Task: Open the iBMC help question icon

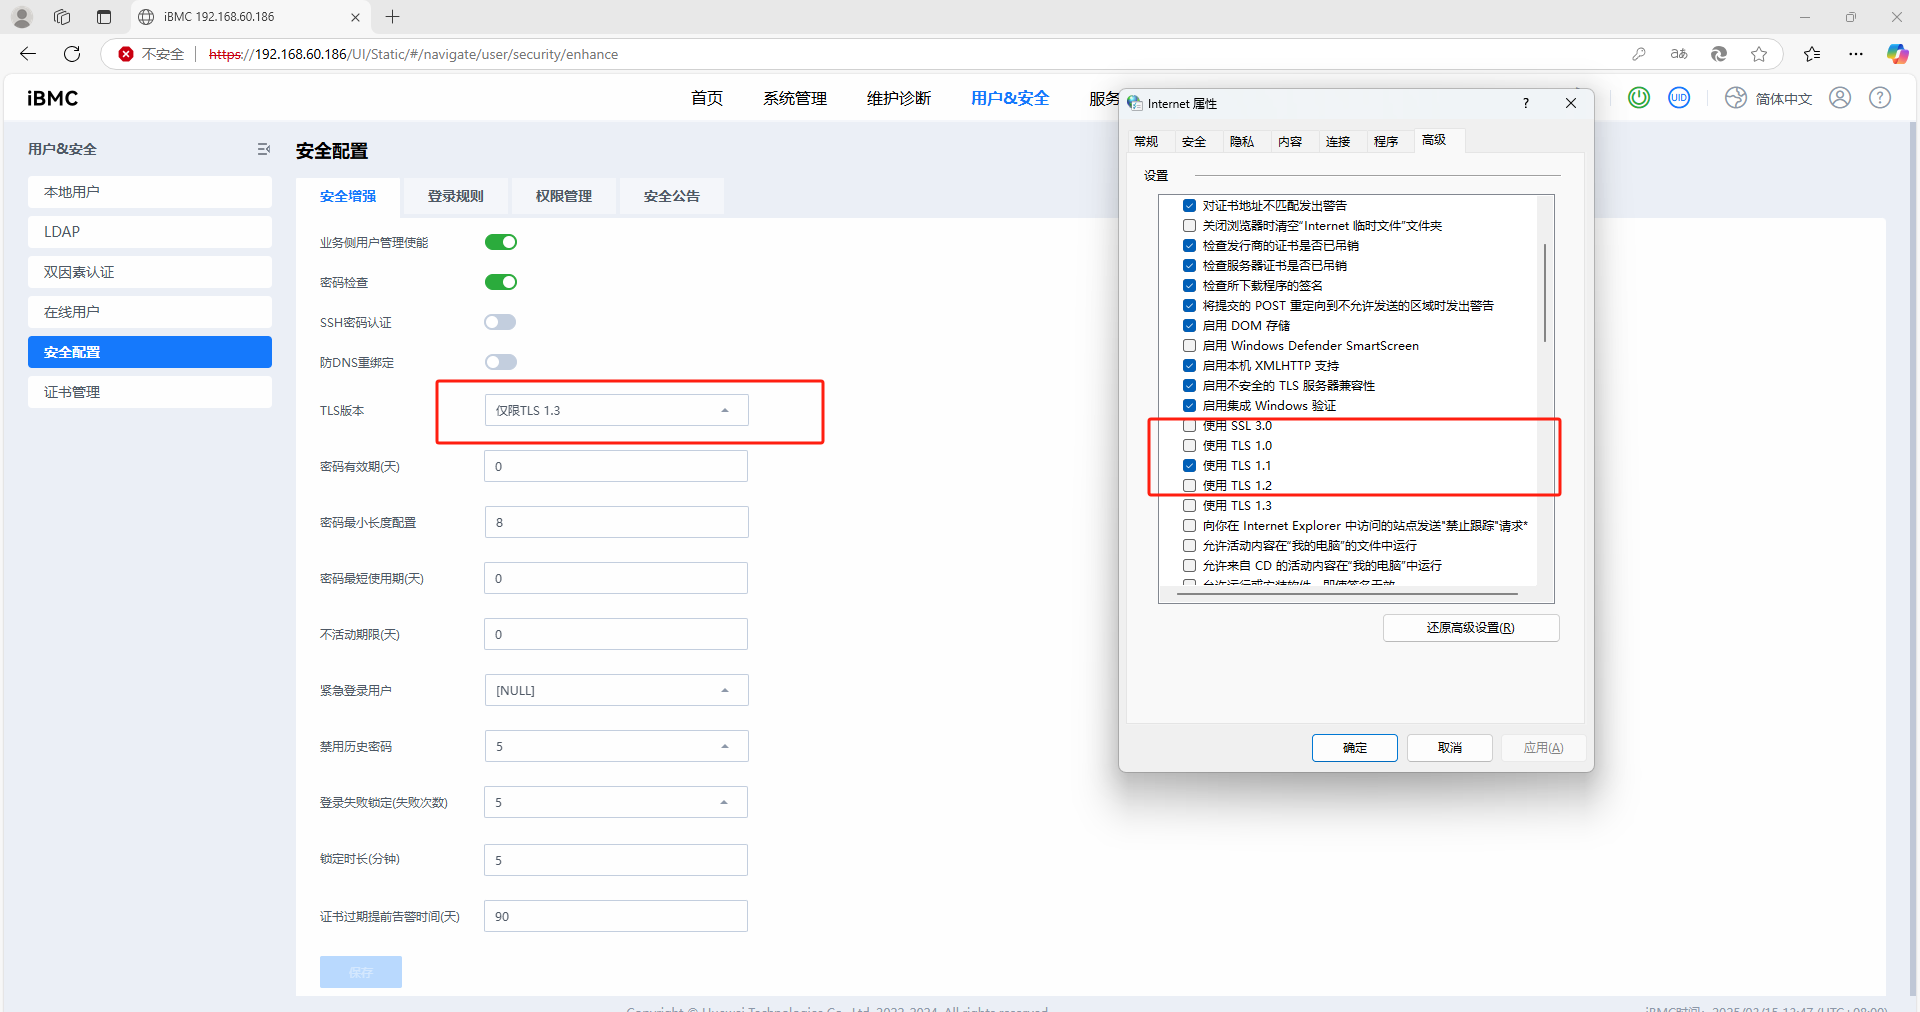Action: point(1880,98)
